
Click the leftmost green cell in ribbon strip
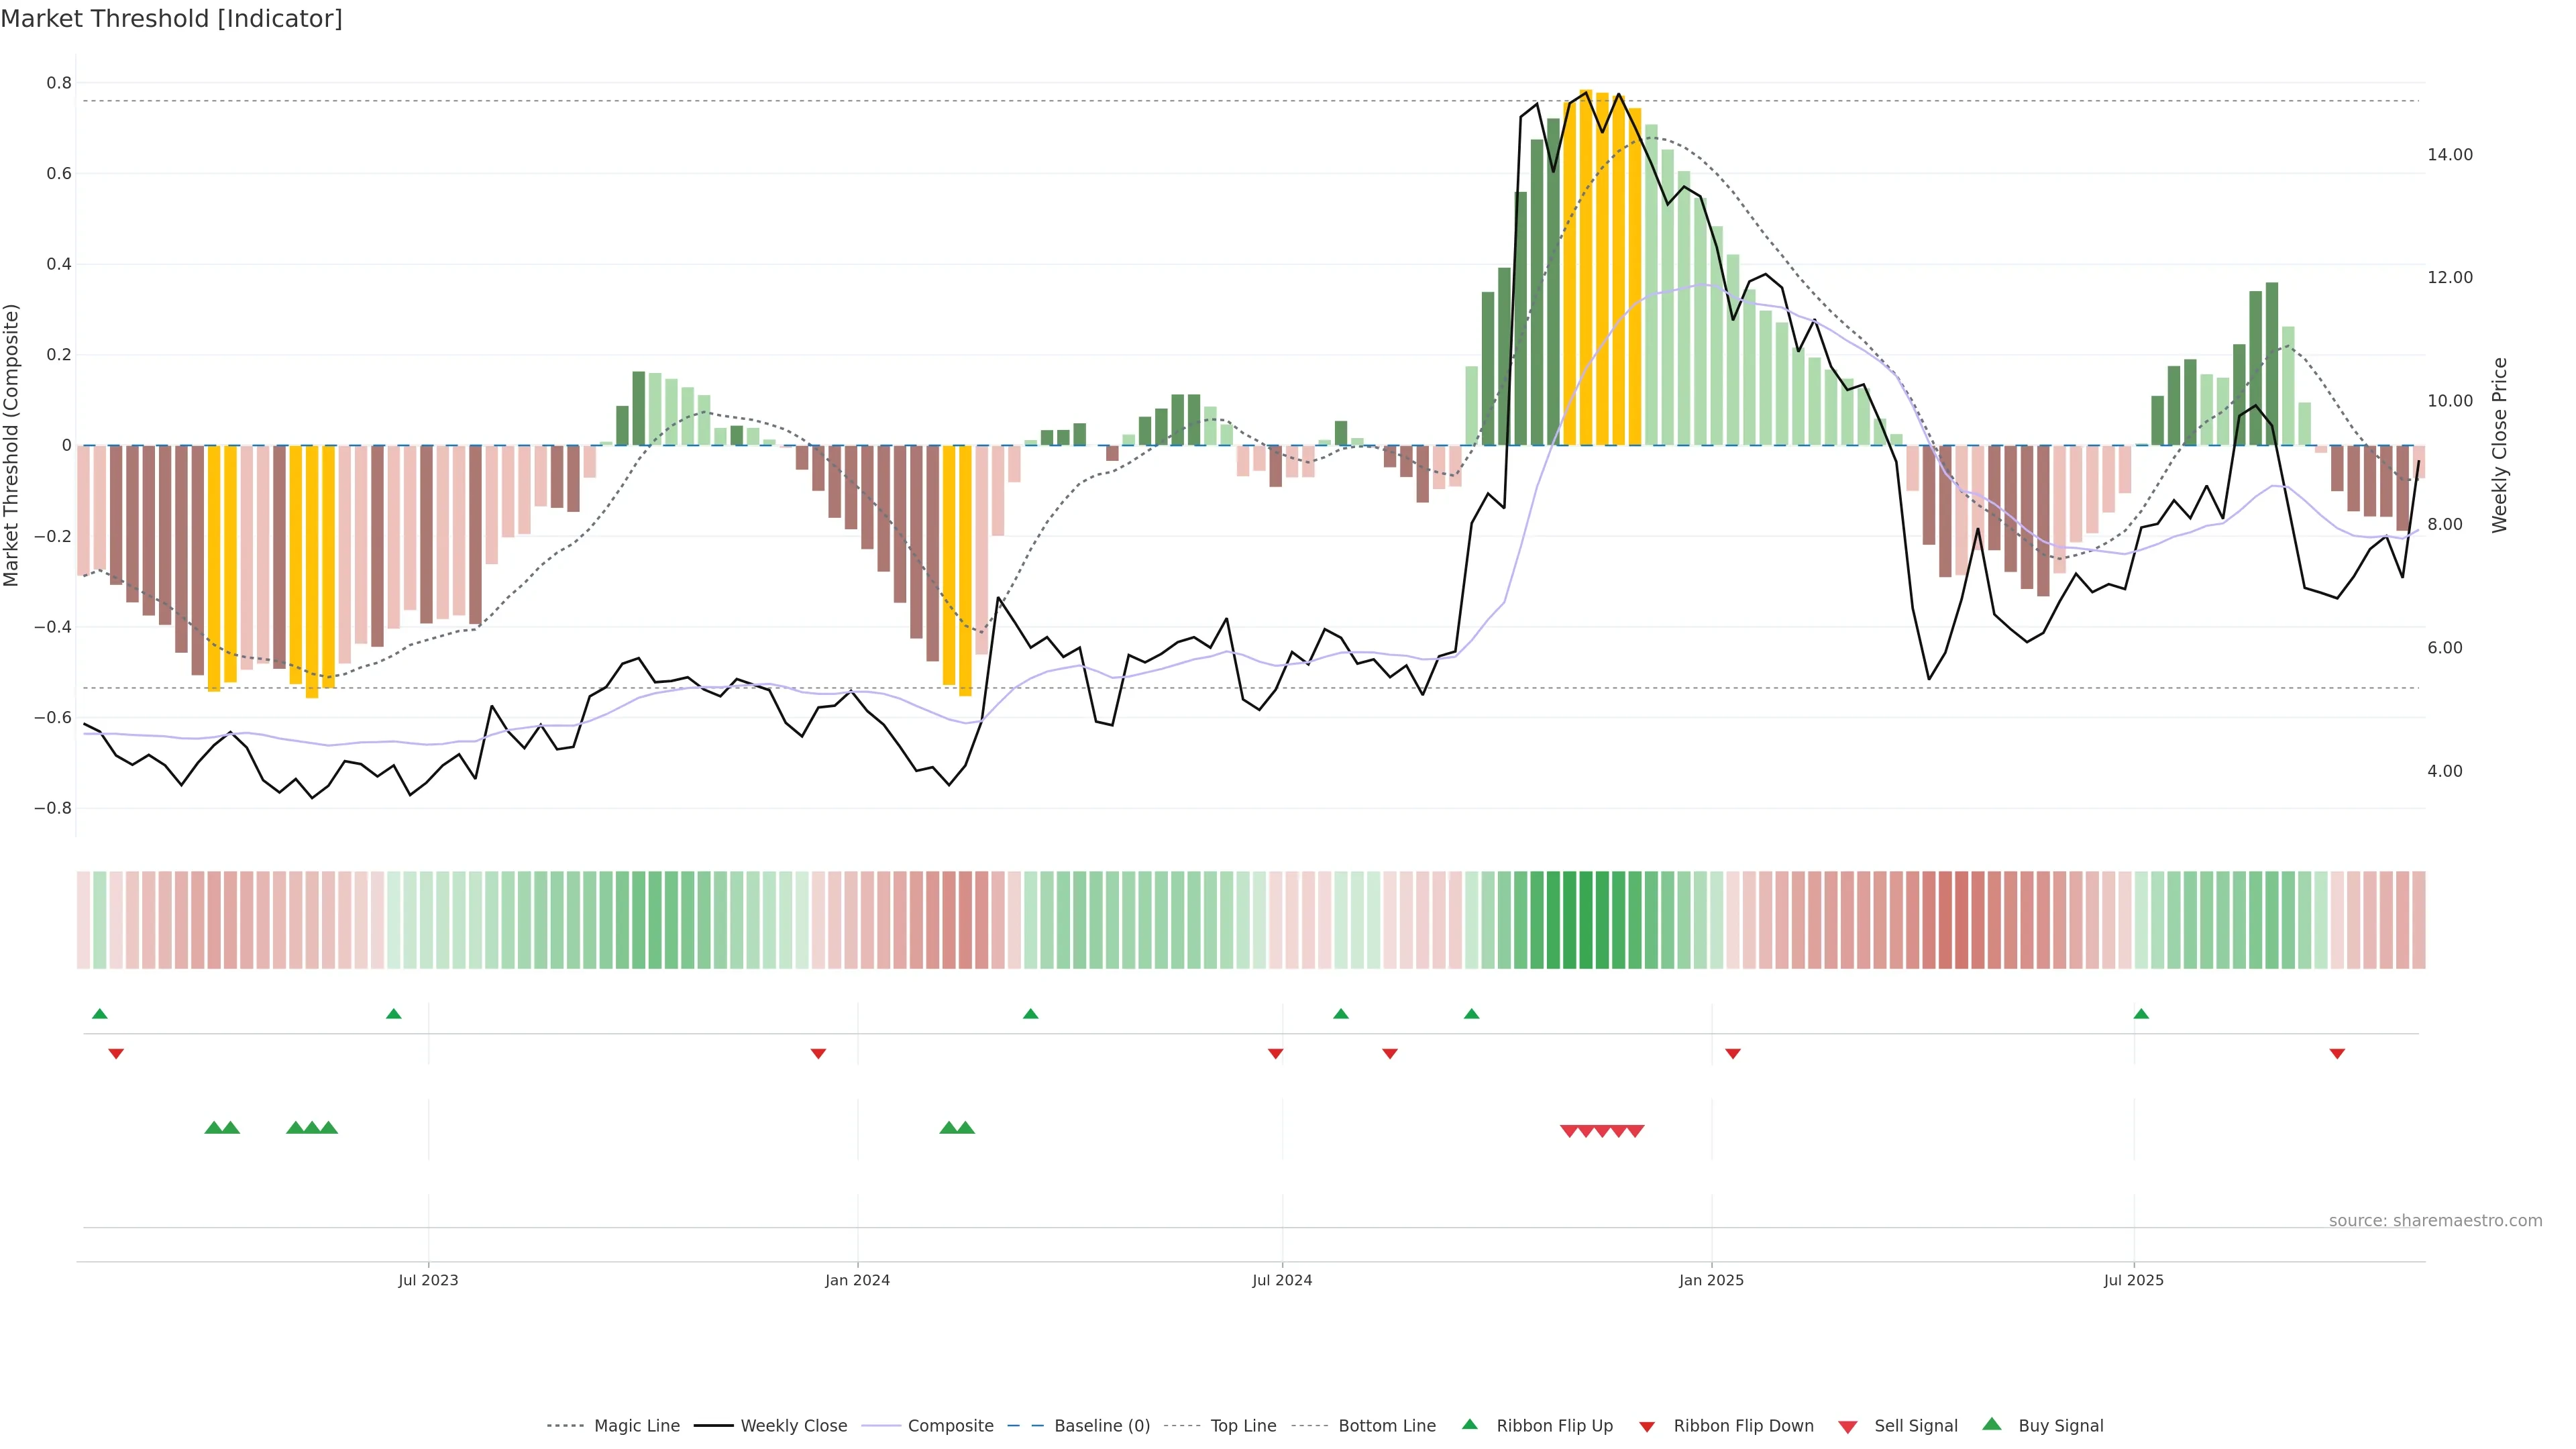click(99, 920)
